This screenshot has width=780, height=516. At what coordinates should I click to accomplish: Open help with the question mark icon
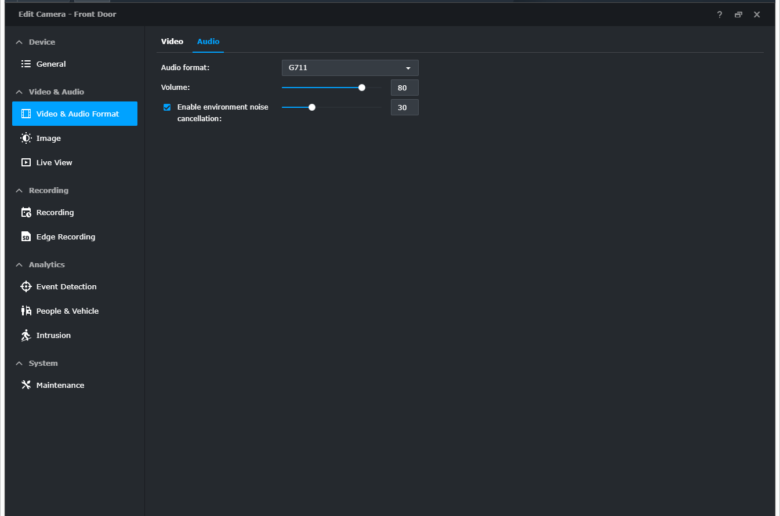[x=719, y=14]
